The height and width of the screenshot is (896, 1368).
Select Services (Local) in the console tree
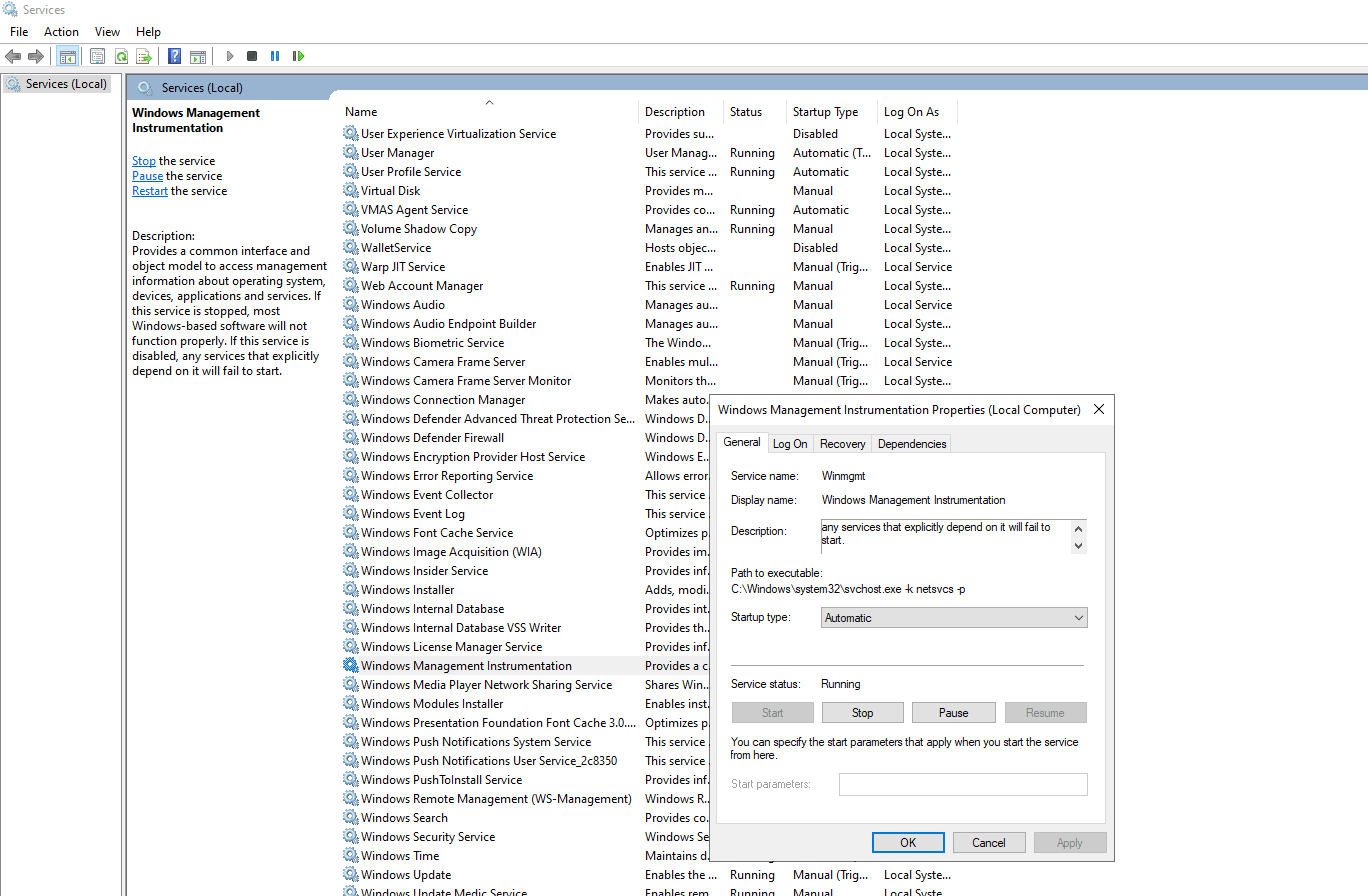(57, 84)
